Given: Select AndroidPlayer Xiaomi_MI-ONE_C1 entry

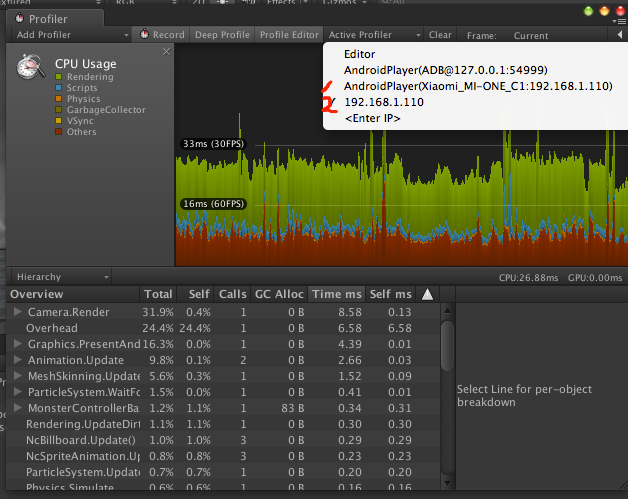Looking at the screenshot, I should (x=475, y=86).
